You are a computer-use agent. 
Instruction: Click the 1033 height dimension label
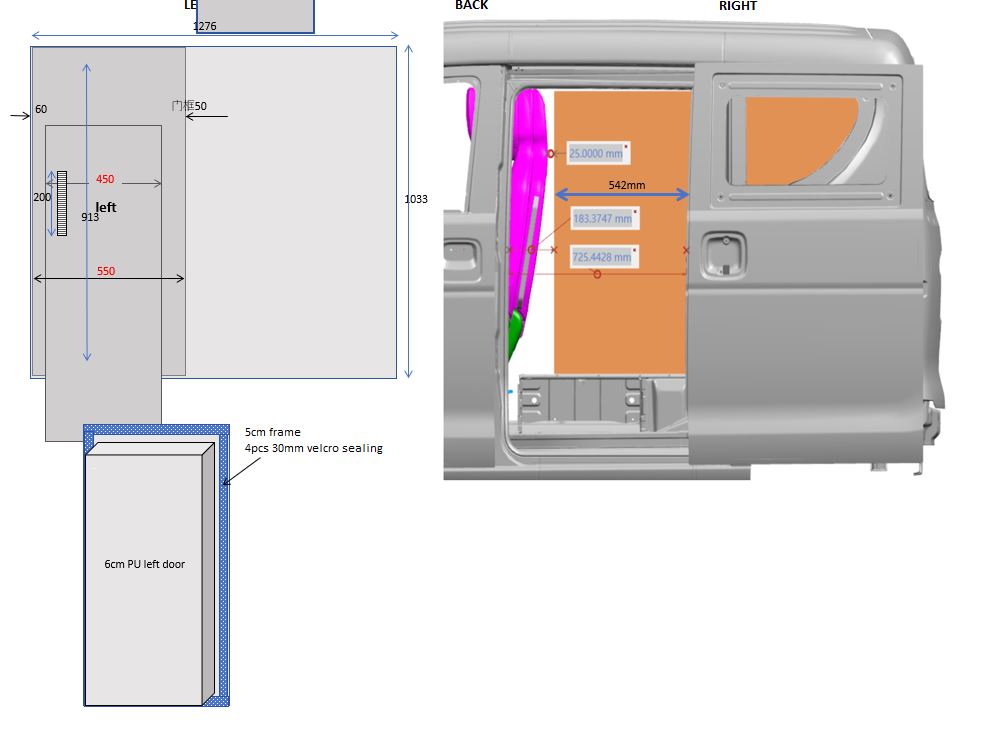pos(416,199)
